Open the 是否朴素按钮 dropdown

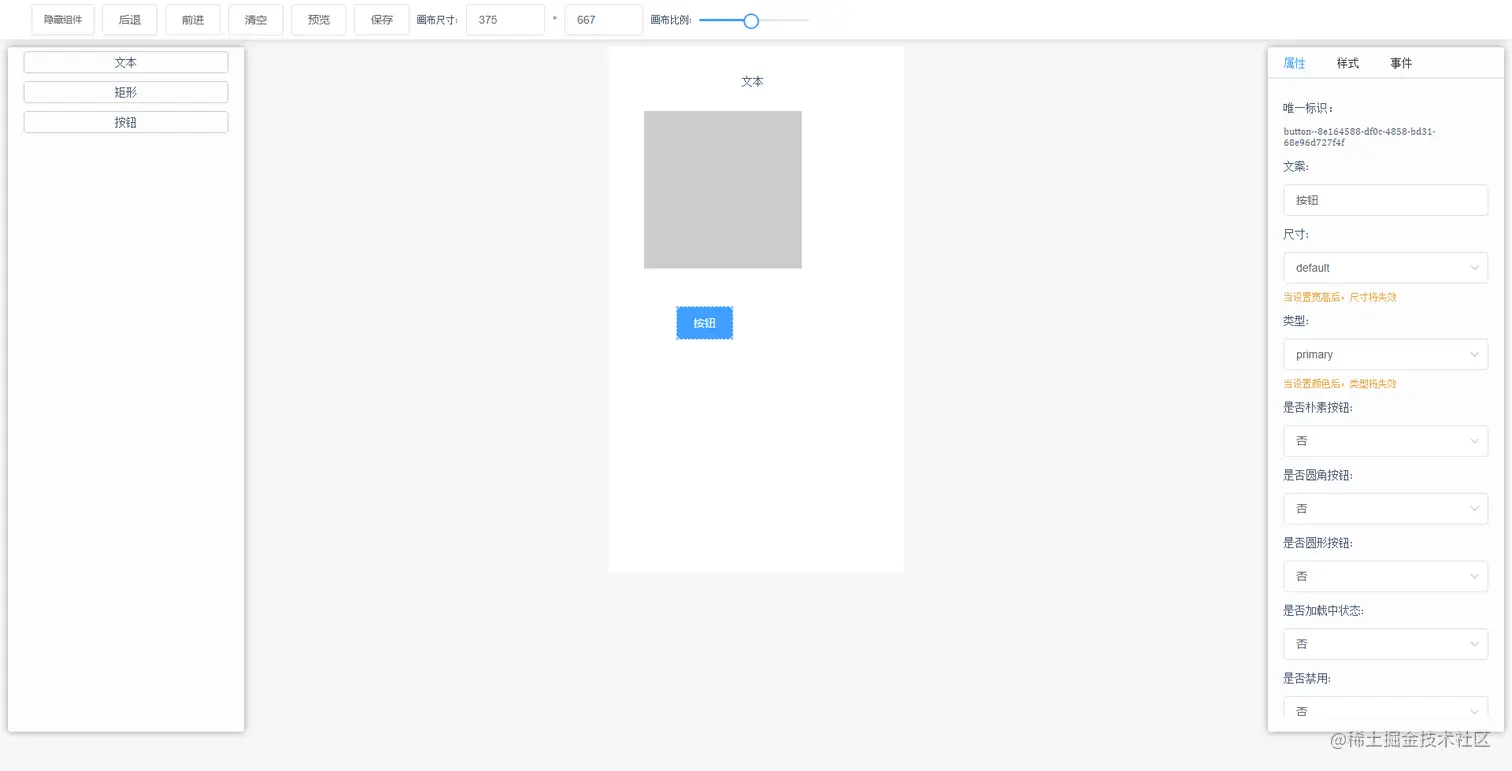tap(1385, 441)
